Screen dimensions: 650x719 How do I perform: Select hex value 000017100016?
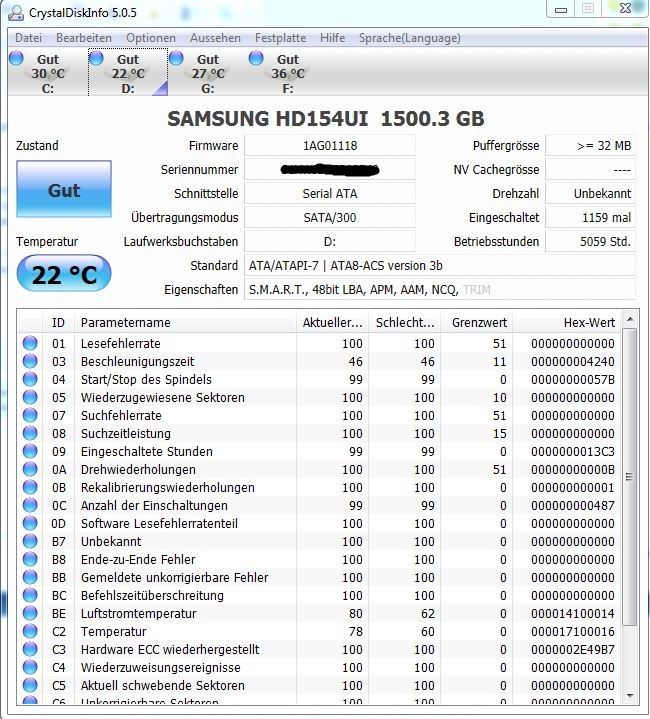pos(573,631)
